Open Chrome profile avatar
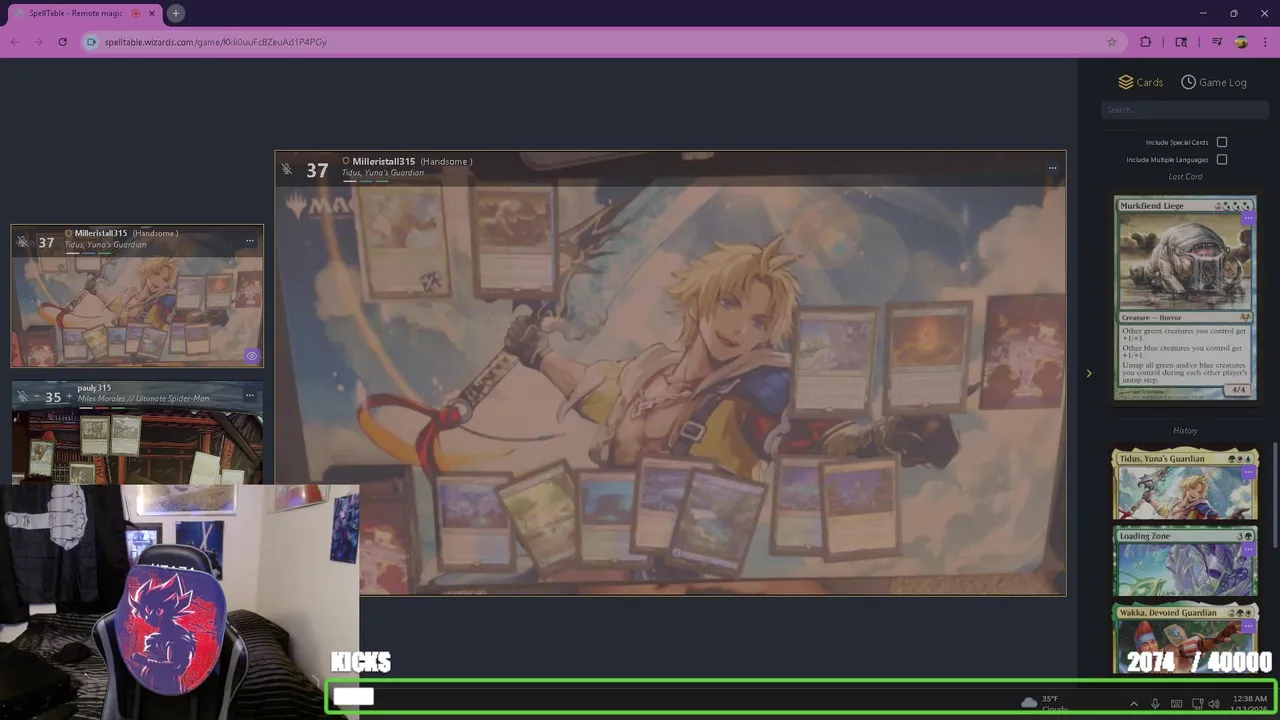Image resolution: width=1280 pixels, height=720 pixels. 1241,42
